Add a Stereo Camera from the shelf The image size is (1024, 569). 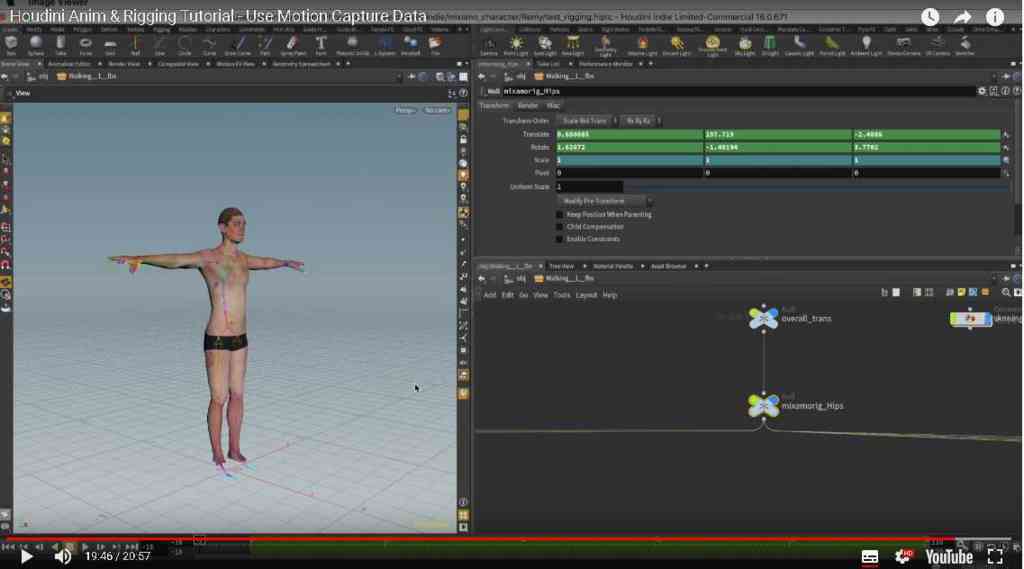pyautogui.click(x=903, y=45)
